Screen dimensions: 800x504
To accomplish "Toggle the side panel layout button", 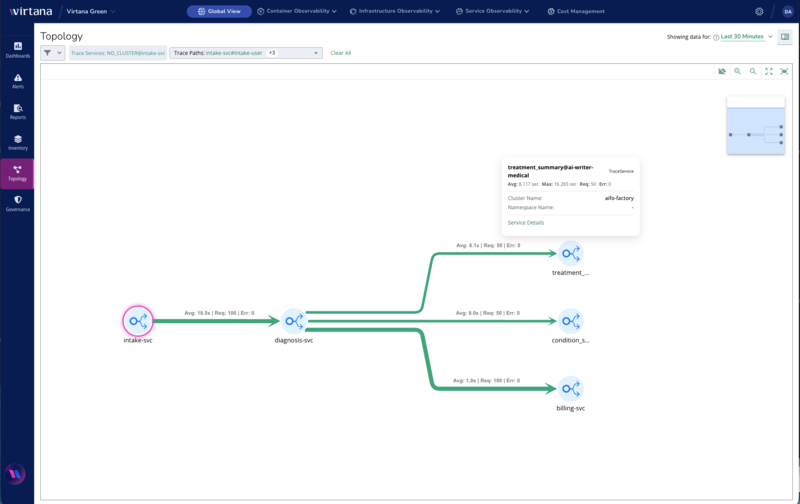I will click(785, 37).
